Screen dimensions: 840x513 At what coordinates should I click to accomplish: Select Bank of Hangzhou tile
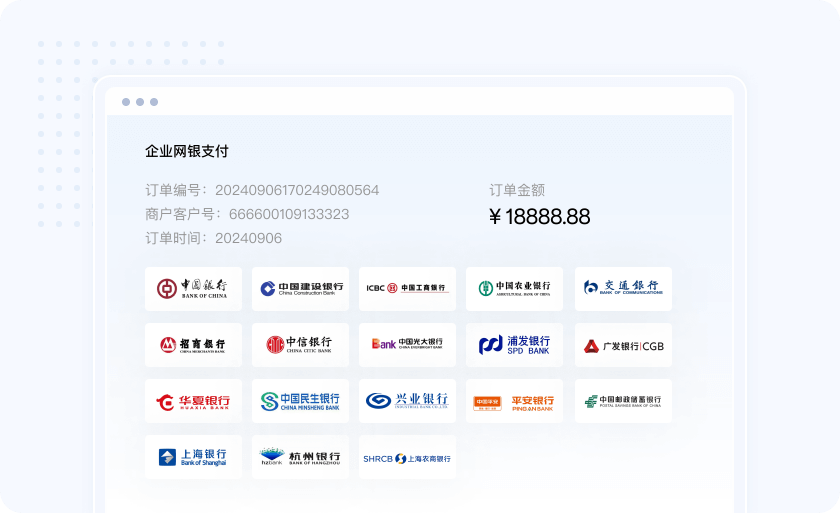click(300, 457)
